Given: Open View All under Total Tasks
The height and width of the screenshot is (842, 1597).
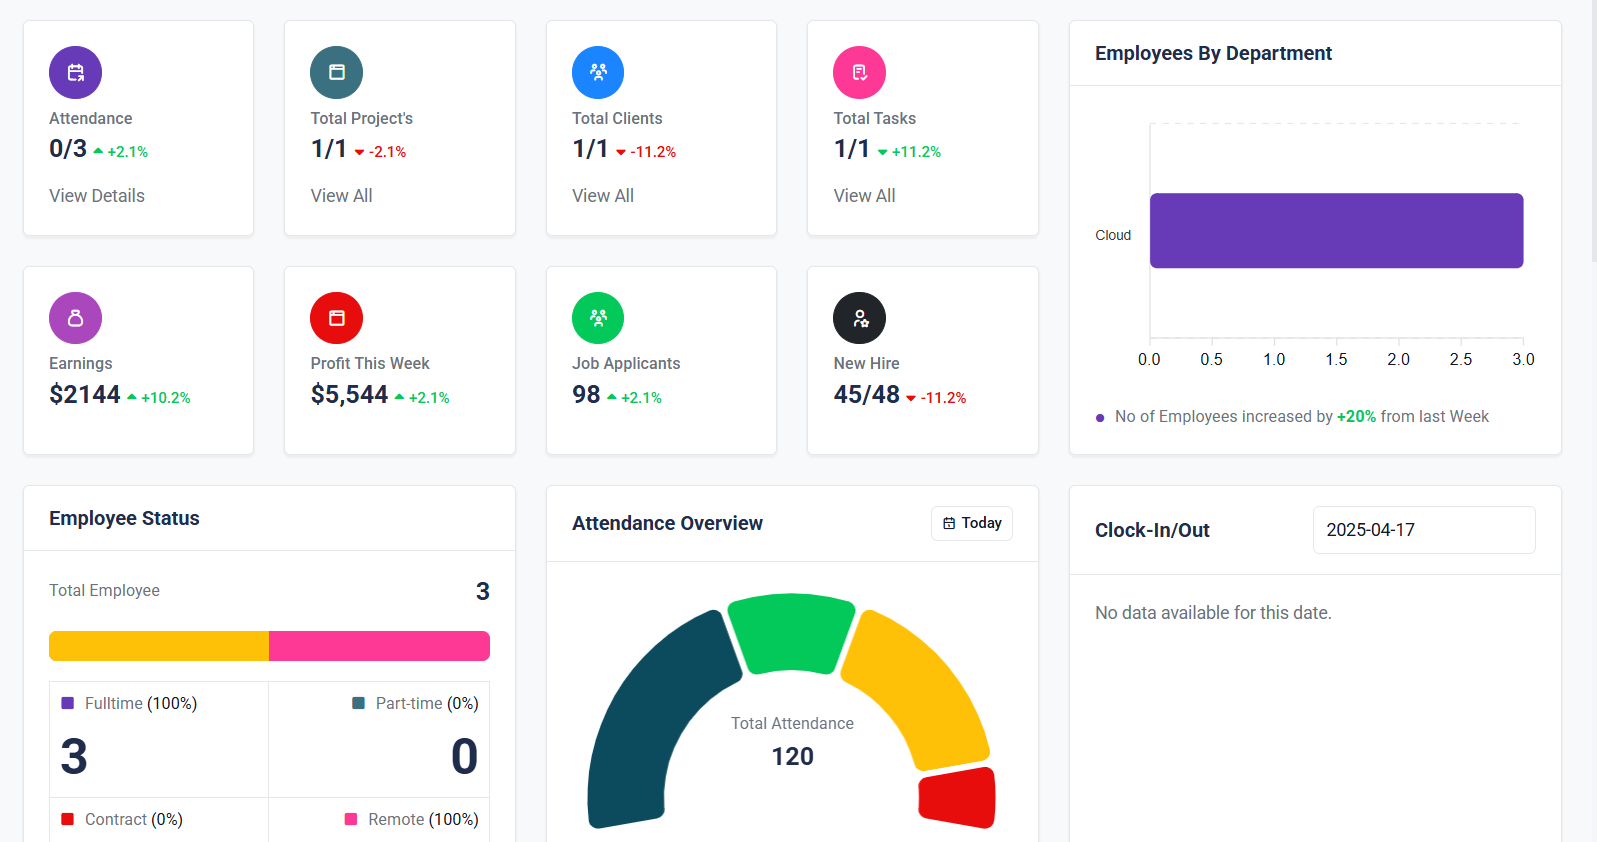Looking at the screenshot, I should [864, 196].
